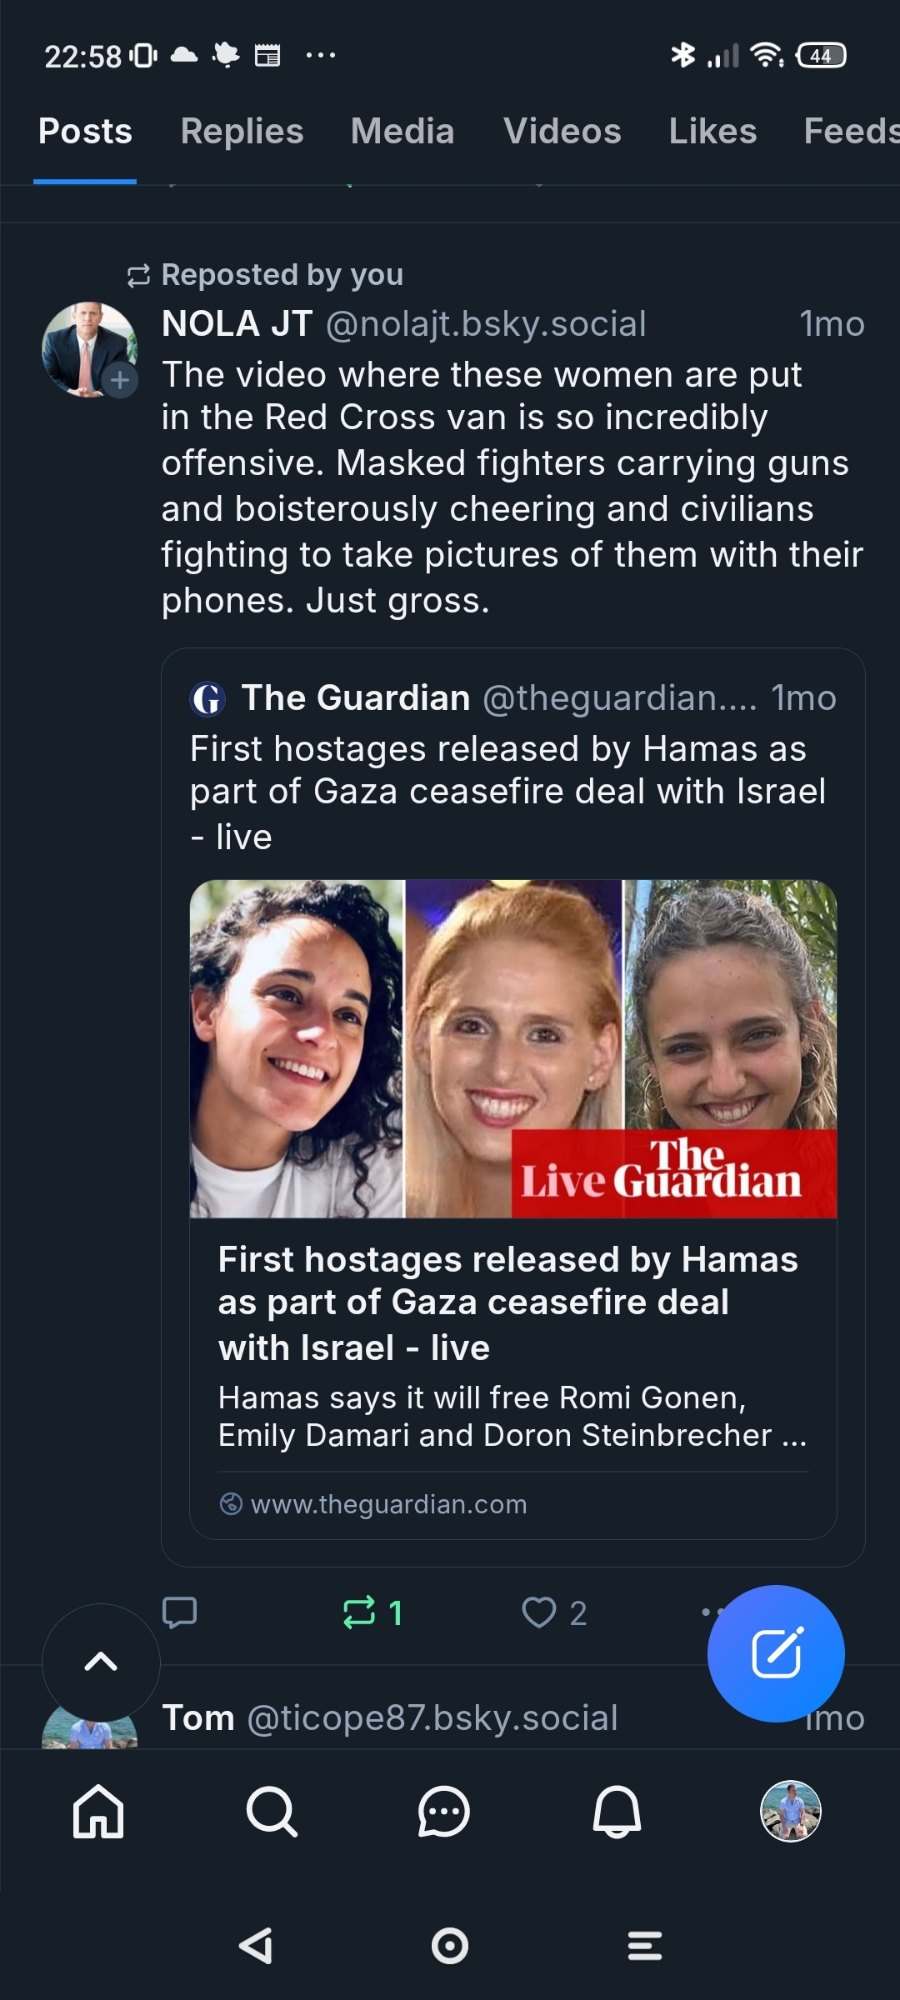The height and width of the screenshot is (2000, 900).
Task: Switch to the Videos tab
Action: (x=562, y=132)
